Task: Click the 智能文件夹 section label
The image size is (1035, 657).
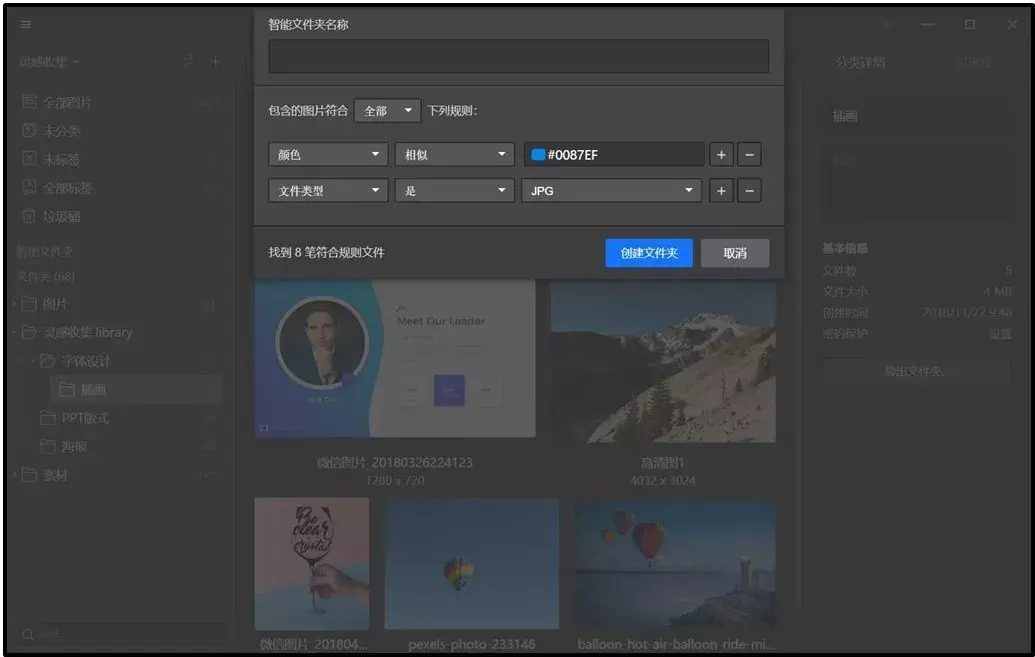Action: pyautogui.click(x=45, y=252)
